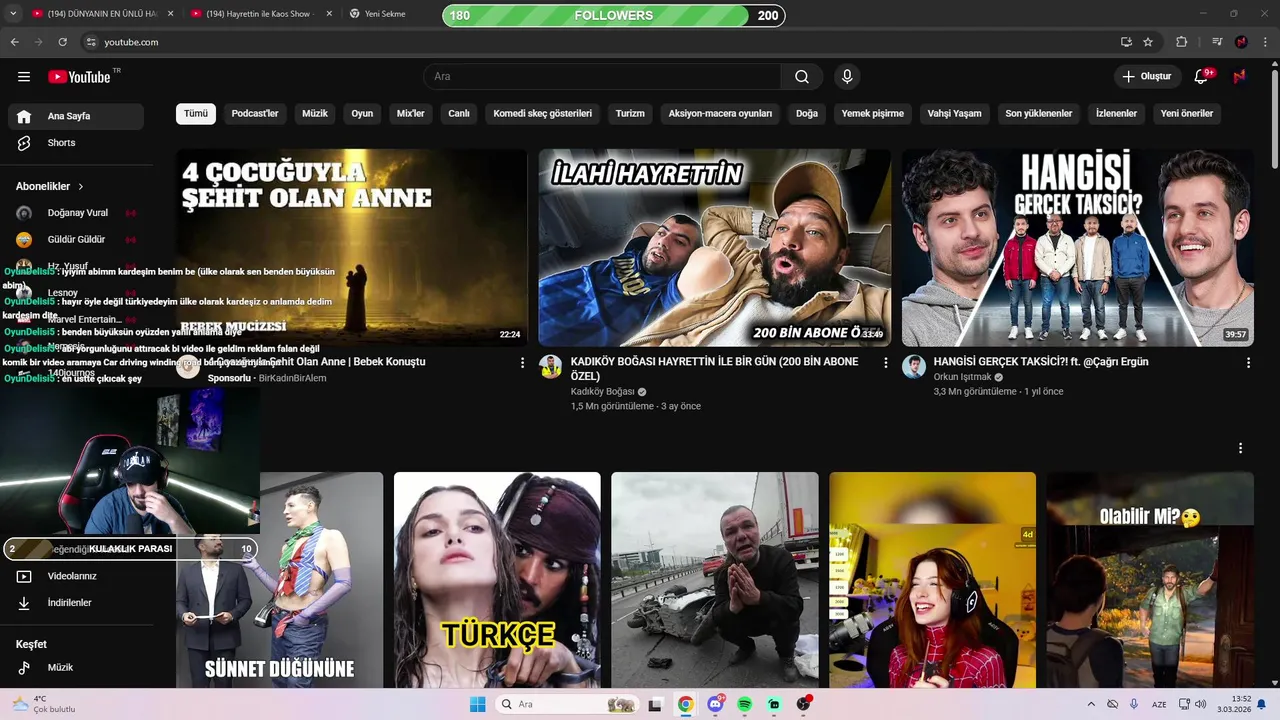The width and height of the screenshot is (1280, 720).
Task: Switch to Yeni Sekme browser tab
Action: [385, 14]
